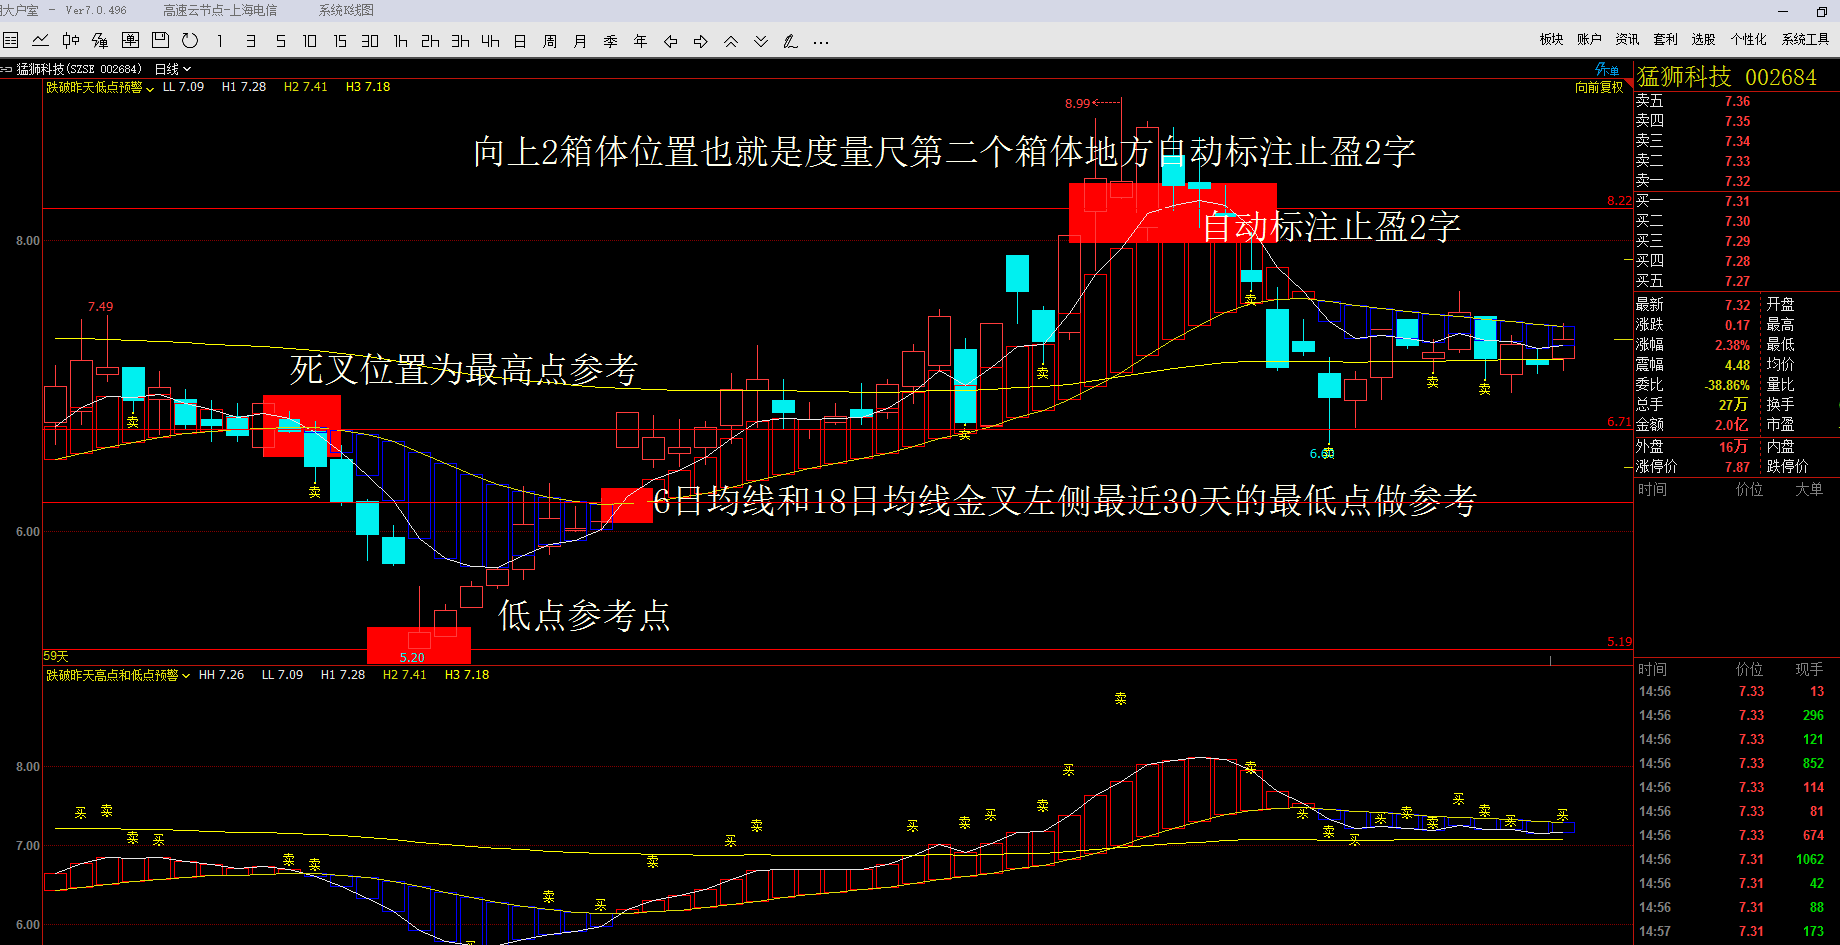Click the 金额 value 2.0亿
1840x945 pixels.
coord(1732,425)
